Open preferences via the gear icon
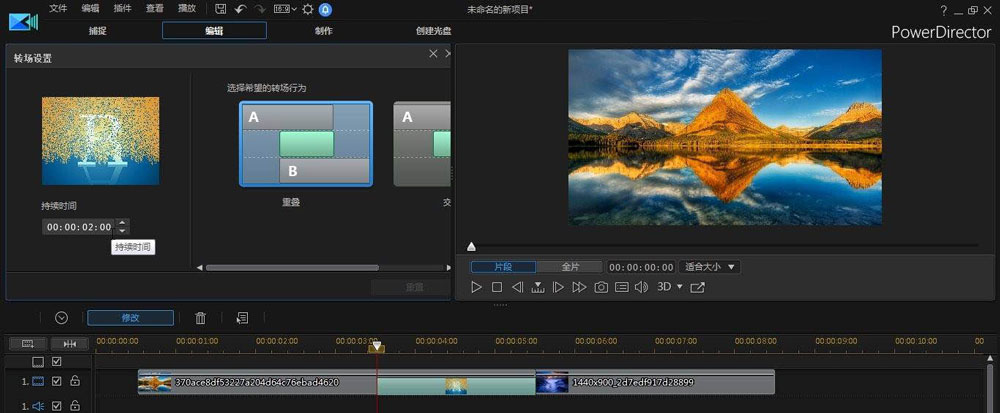Screen dimensions: 1000x413 pyautogui.click(x=307, y=9)
